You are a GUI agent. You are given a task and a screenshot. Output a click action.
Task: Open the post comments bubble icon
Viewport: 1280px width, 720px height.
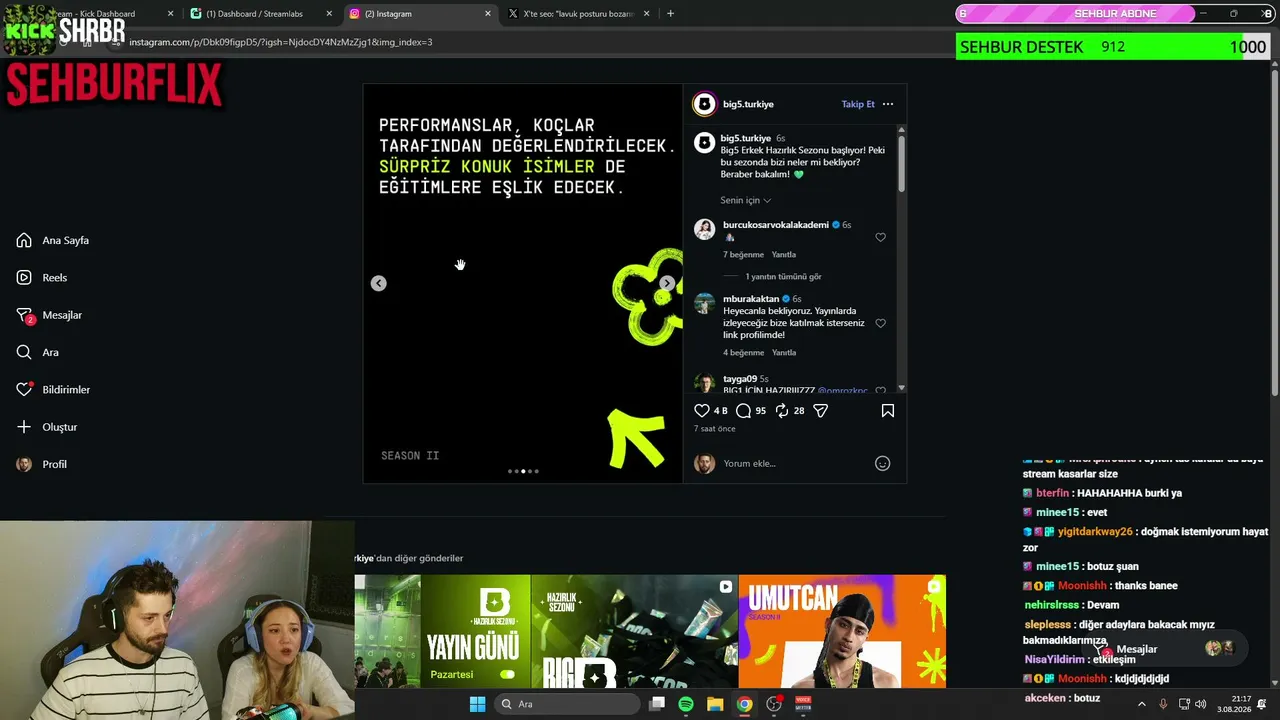(x=743, y=410)
